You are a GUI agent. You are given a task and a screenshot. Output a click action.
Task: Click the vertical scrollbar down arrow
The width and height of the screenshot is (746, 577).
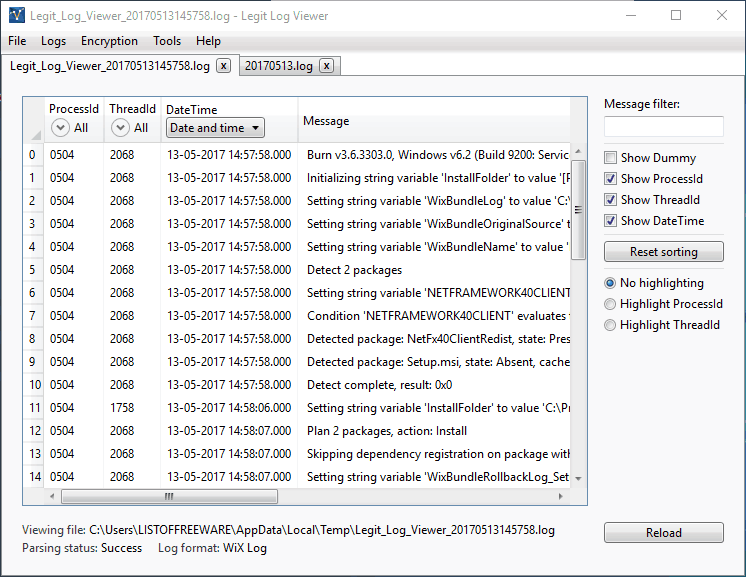coord(578,479)
